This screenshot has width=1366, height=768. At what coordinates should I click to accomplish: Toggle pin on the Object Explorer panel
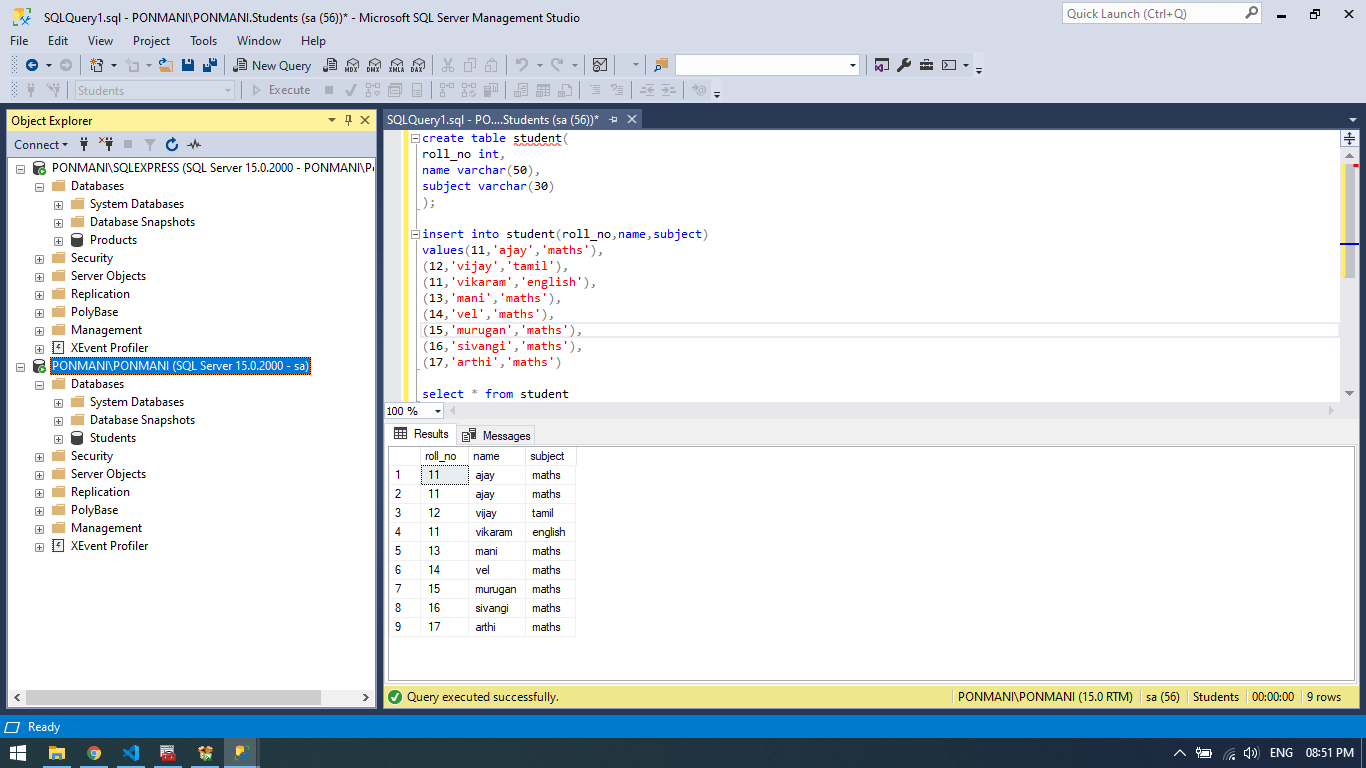[346, 120]
